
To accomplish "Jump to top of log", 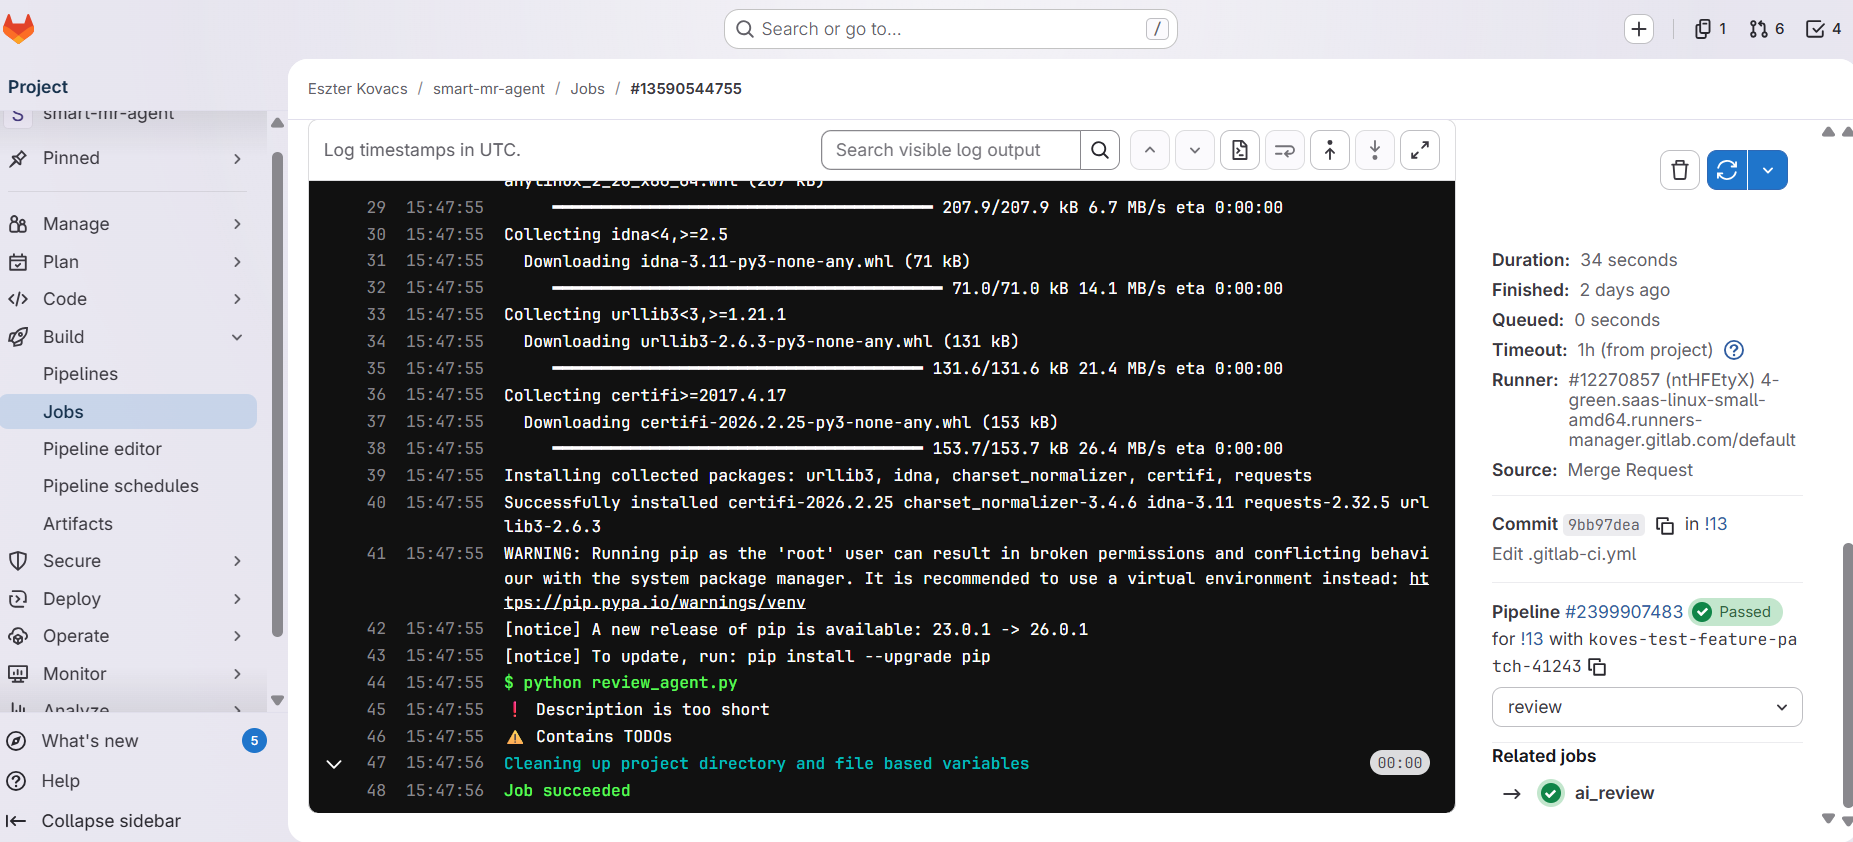I will pyautogui.click(x=1330, y=150).
